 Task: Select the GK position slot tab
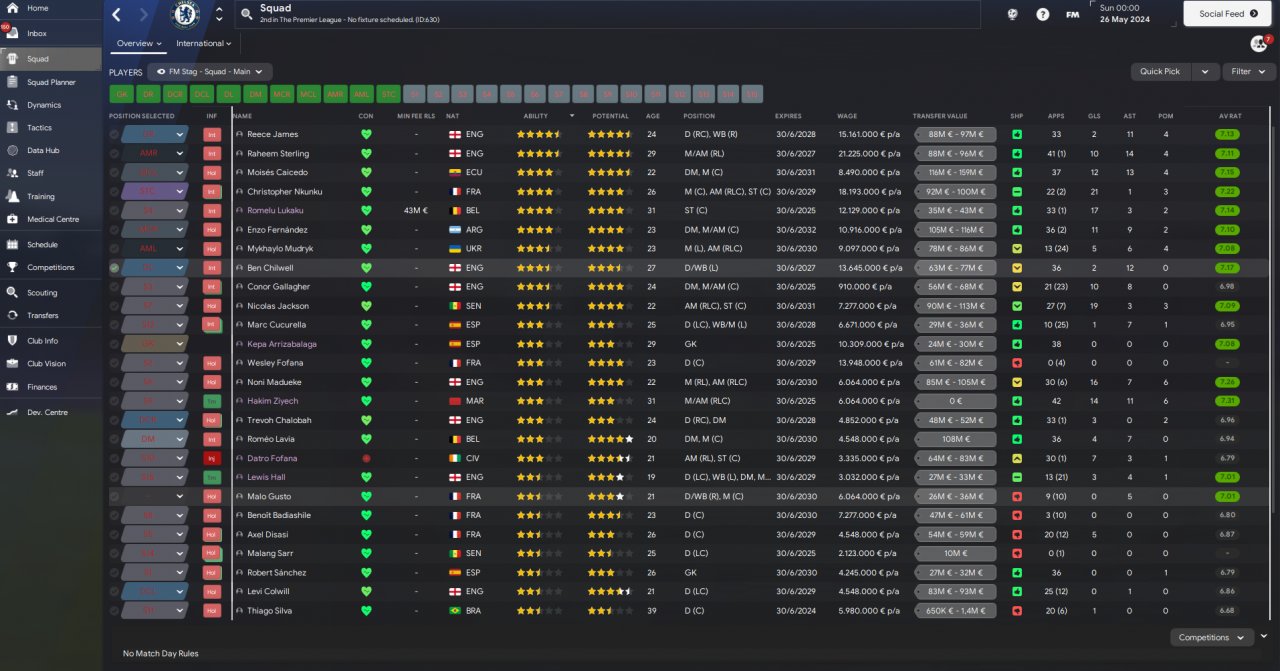[122, 94]
